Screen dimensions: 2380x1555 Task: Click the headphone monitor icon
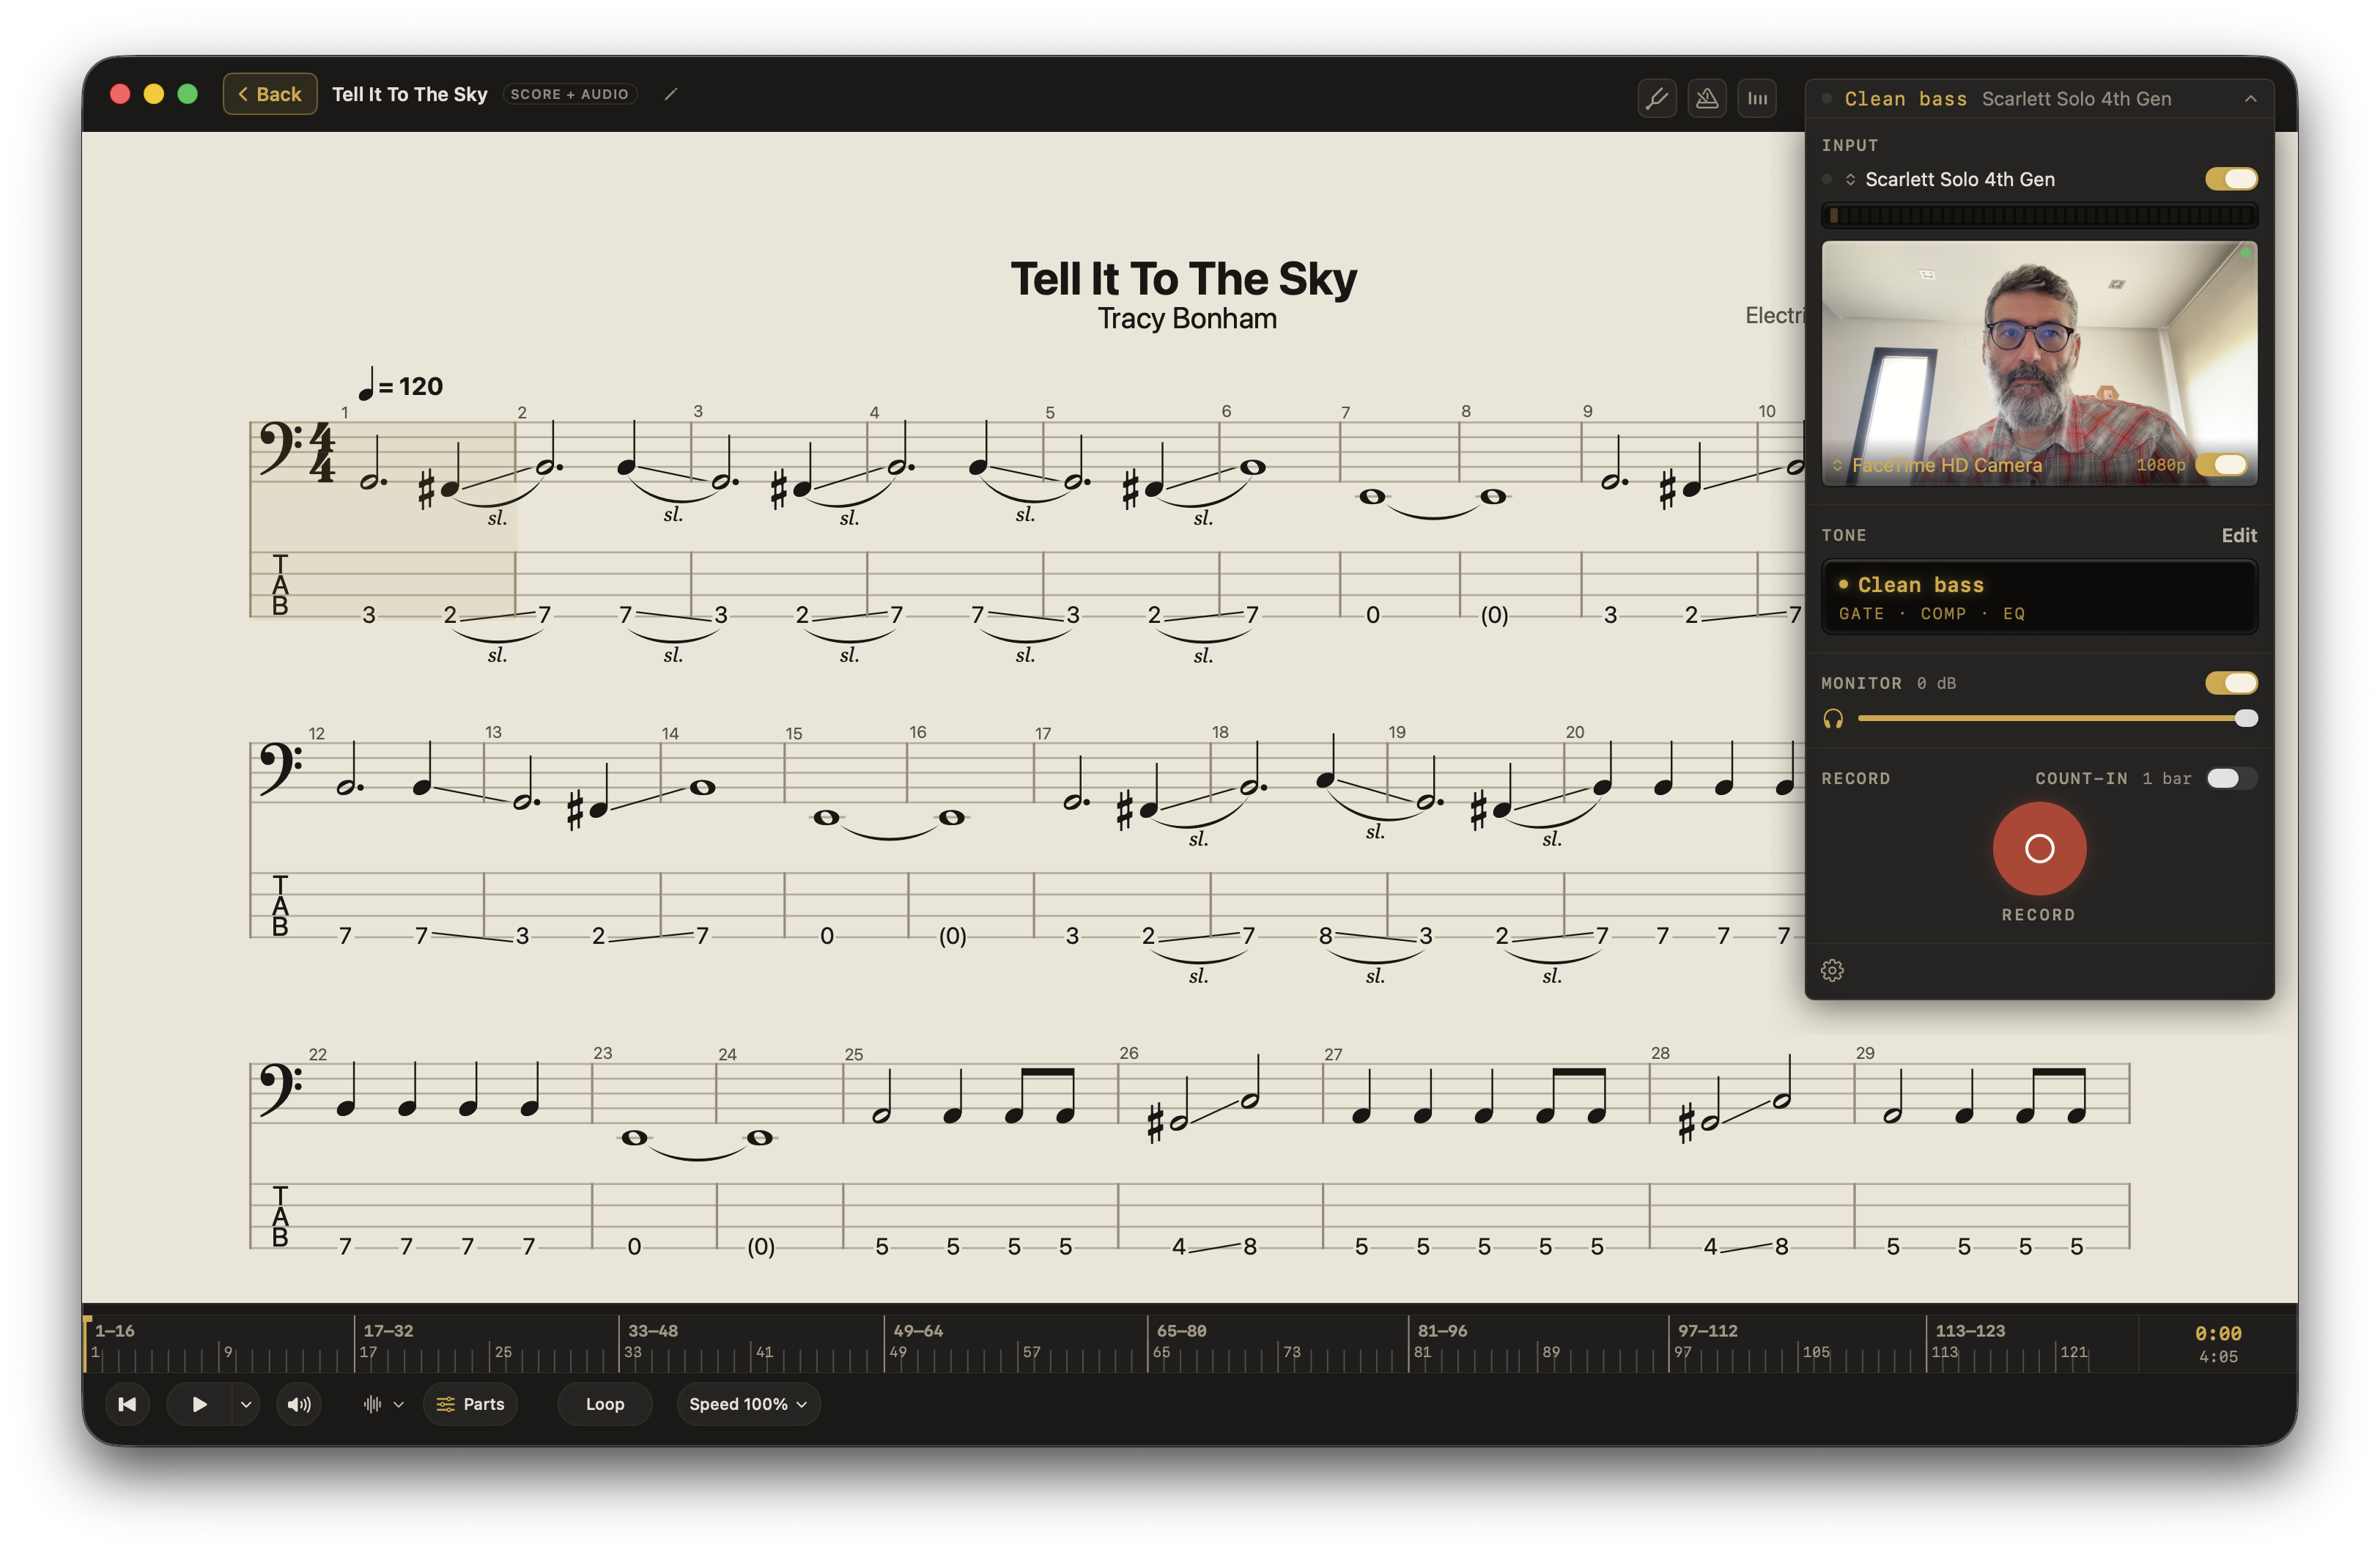pyautogui.click(x=1833, y=719)
